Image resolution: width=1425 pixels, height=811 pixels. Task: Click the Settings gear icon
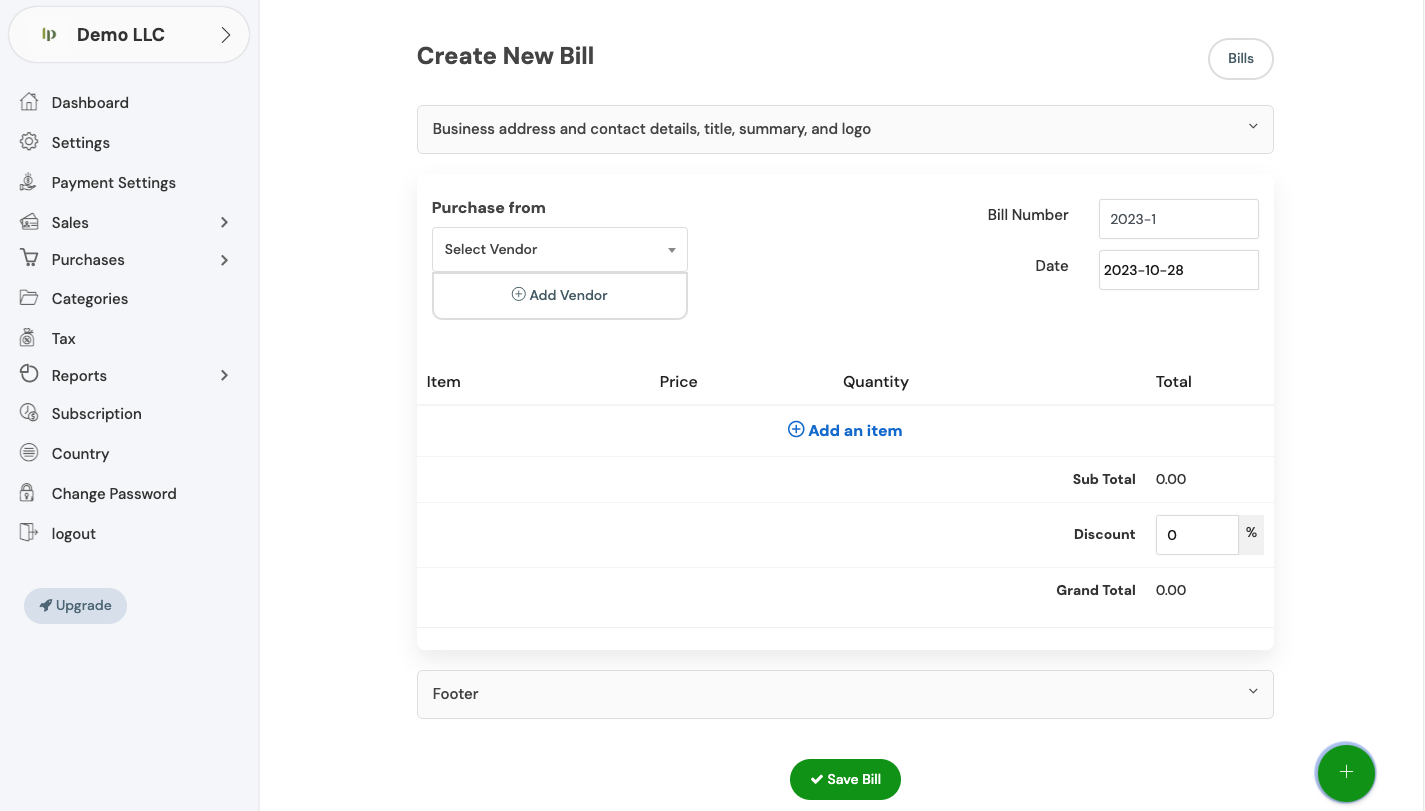pyautogui.click(x=29, y=142)
